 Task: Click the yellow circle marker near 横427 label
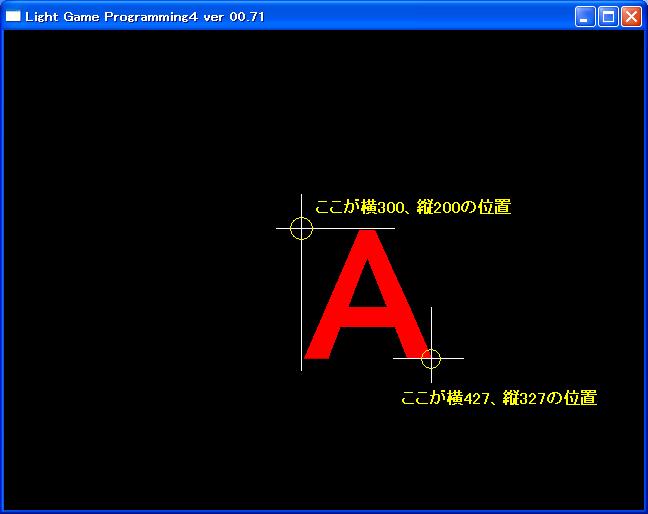point(431,358)
